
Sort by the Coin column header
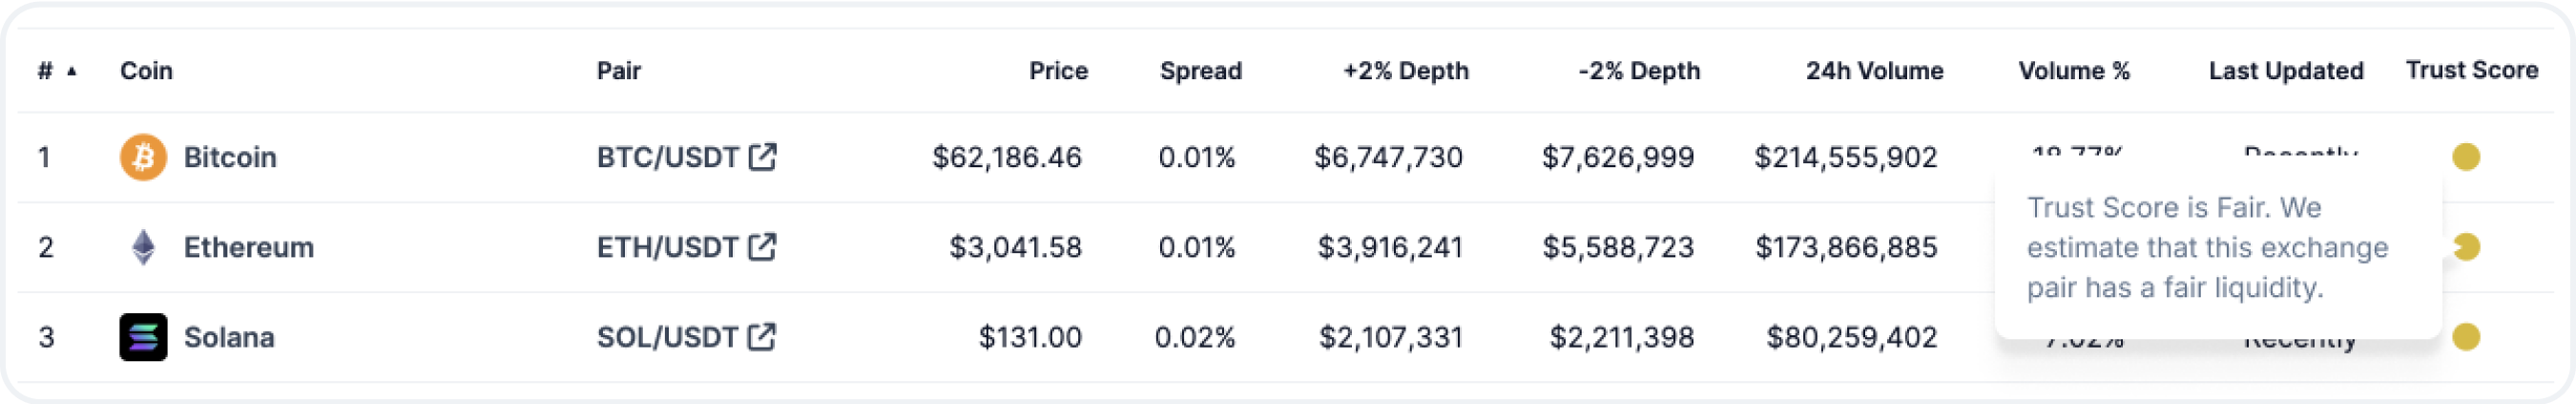(x=146, y=71)
